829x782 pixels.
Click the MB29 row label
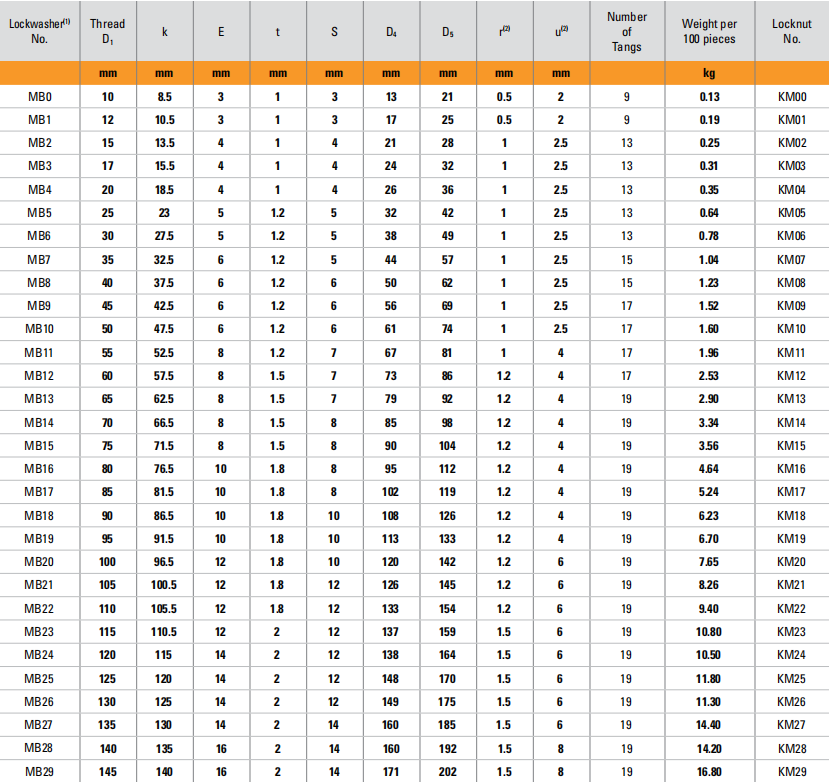[40, 771]
